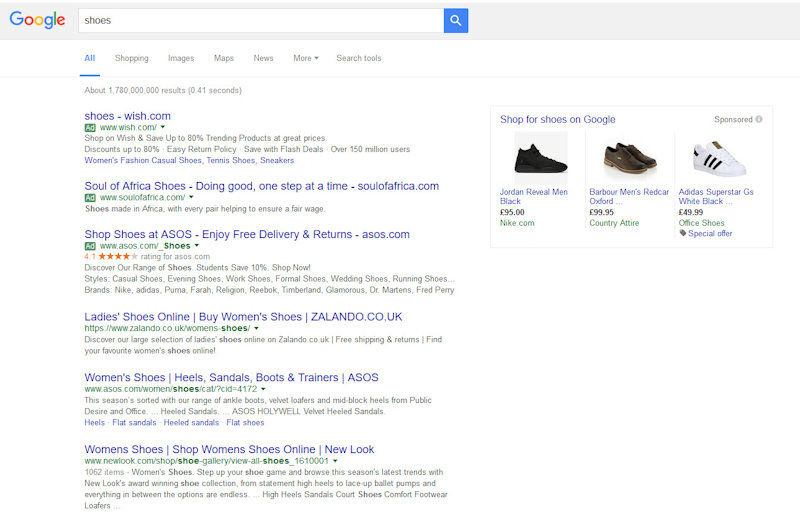Click the brown Barbour Oxford shoe thumbnail
Image resolution: width=800 pixels, height=521 pixels.
click(x=630, y=158)
